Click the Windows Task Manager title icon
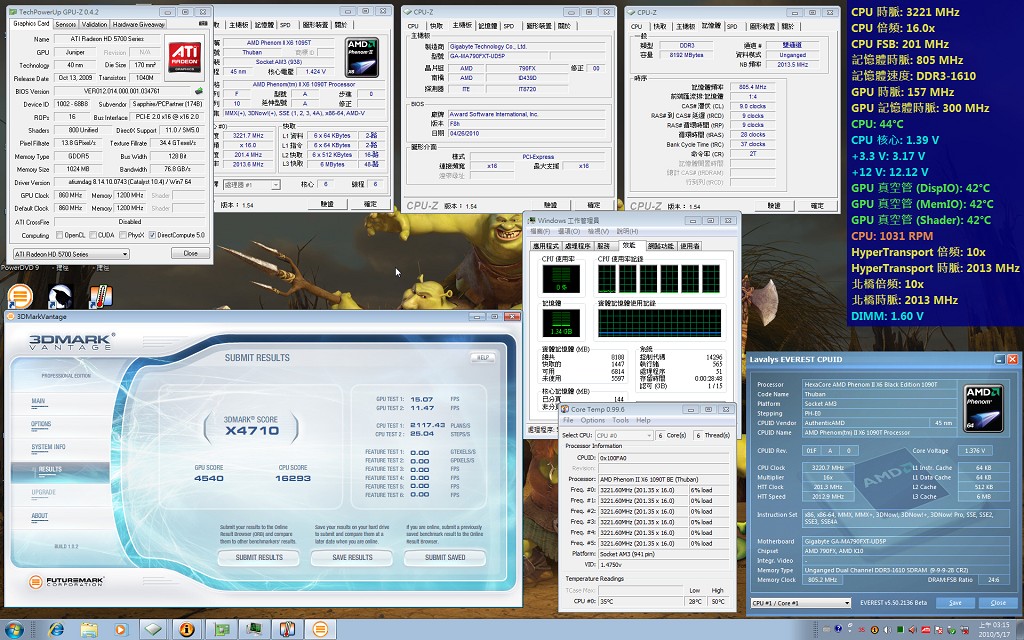1024x640 pixels. click(x=531, y=220)
